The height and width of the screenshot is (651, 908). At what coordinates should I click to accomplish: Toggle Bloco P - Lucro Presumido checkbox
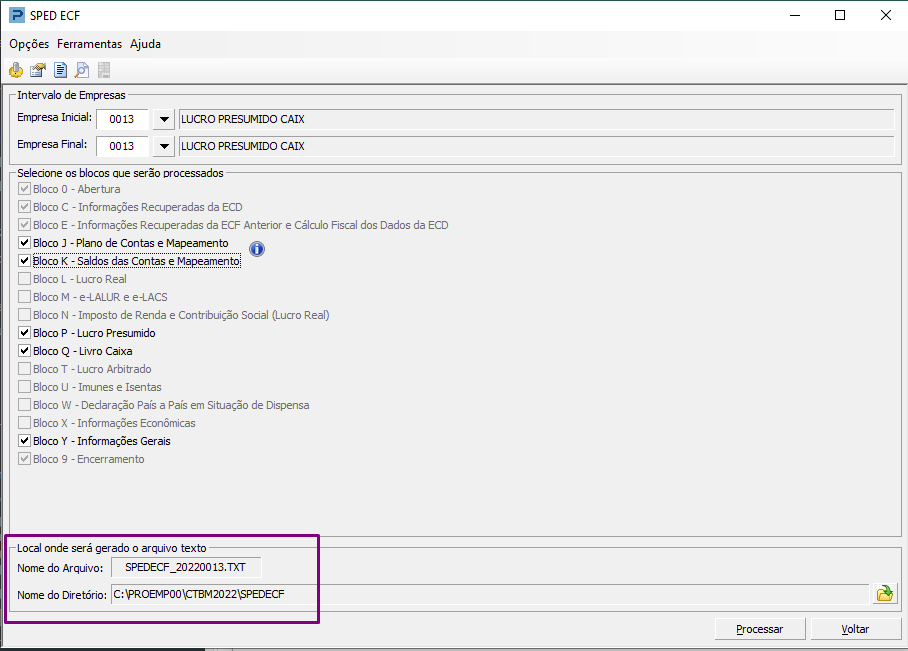[x=24, y=332]
